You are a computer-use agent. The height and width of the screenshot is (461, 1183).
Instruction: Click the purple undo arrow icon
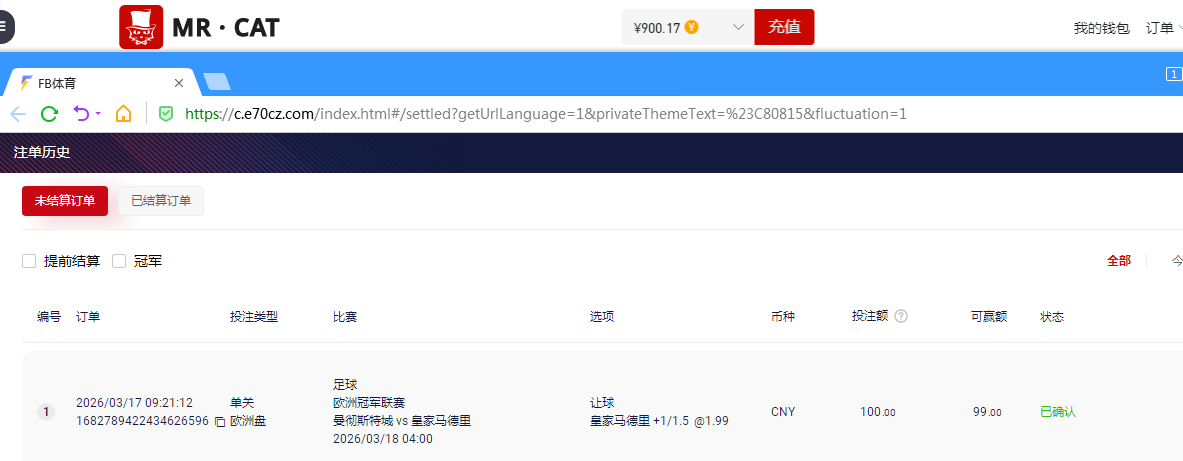(x=81, y=114)
